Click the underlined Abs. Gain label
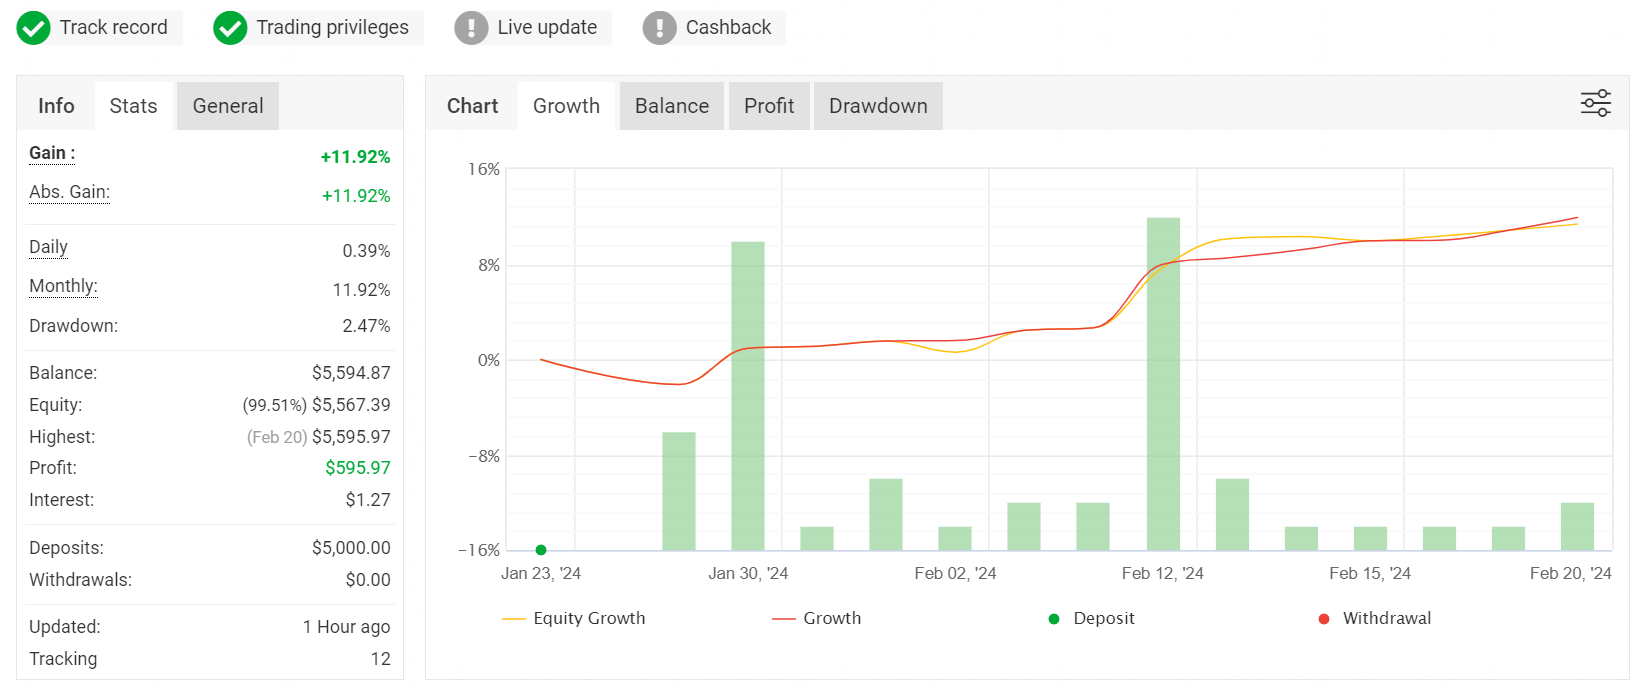This screenshot has height=694, width=1637. click(69, 192)
